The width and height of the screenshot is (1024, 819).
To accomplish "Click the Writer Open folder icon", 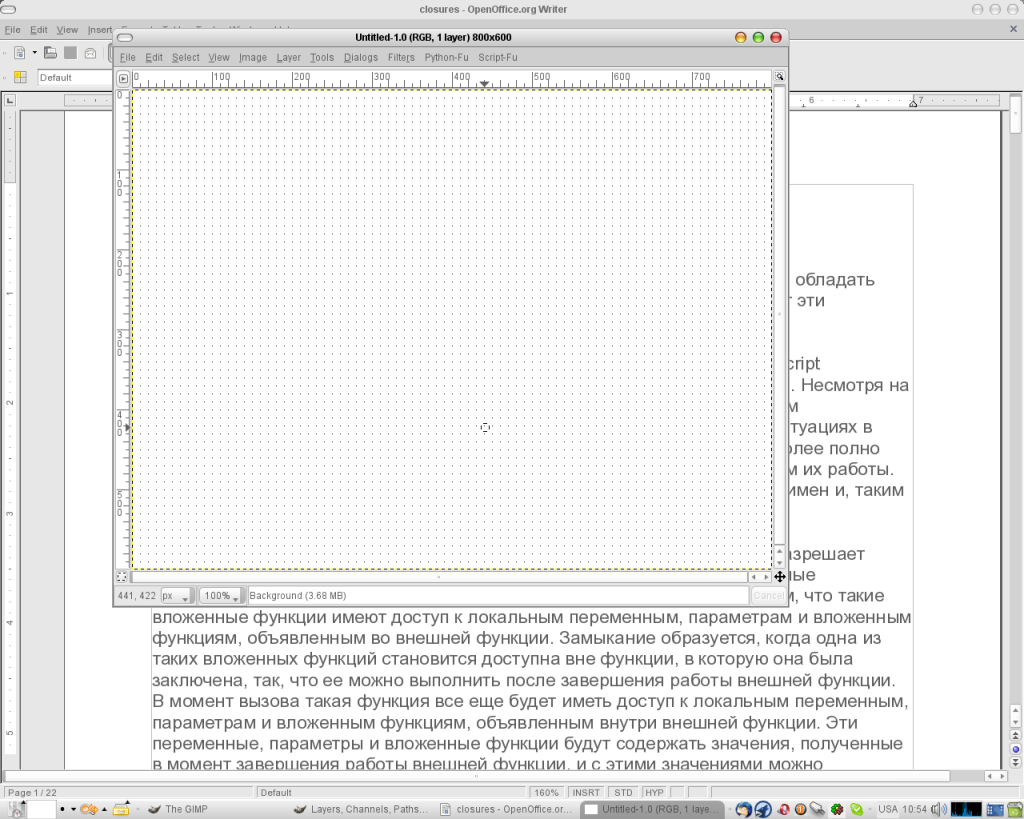I will [50, 52].
